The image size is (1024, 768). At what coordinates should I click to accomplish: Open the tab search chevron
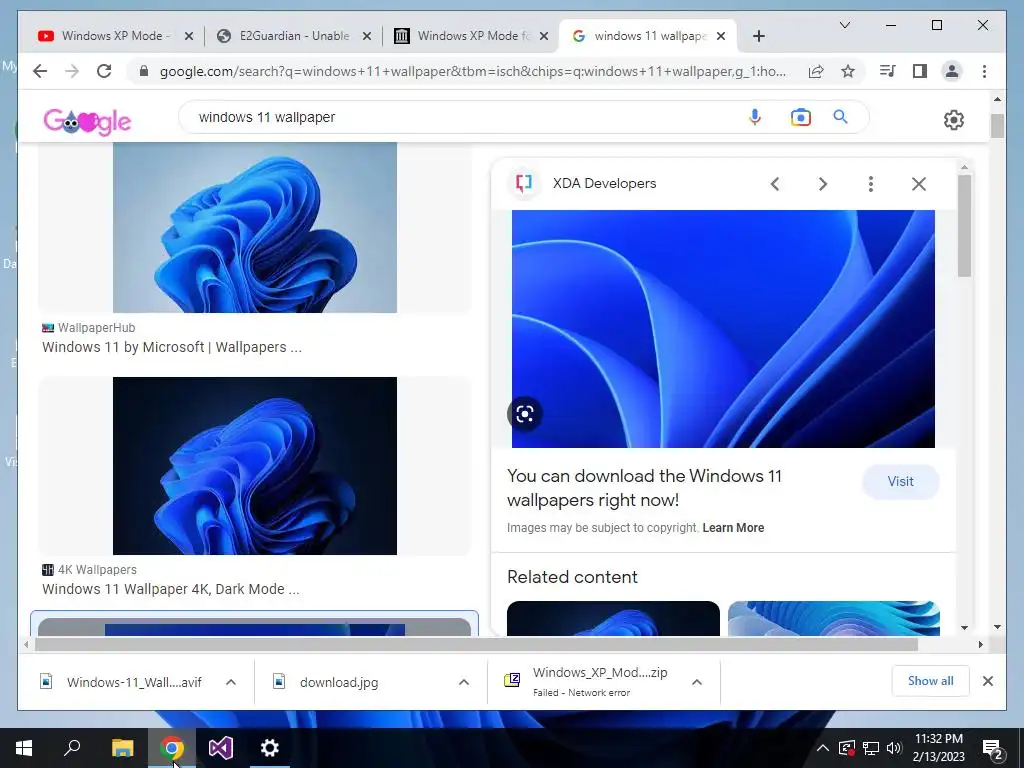coord(844,25)
